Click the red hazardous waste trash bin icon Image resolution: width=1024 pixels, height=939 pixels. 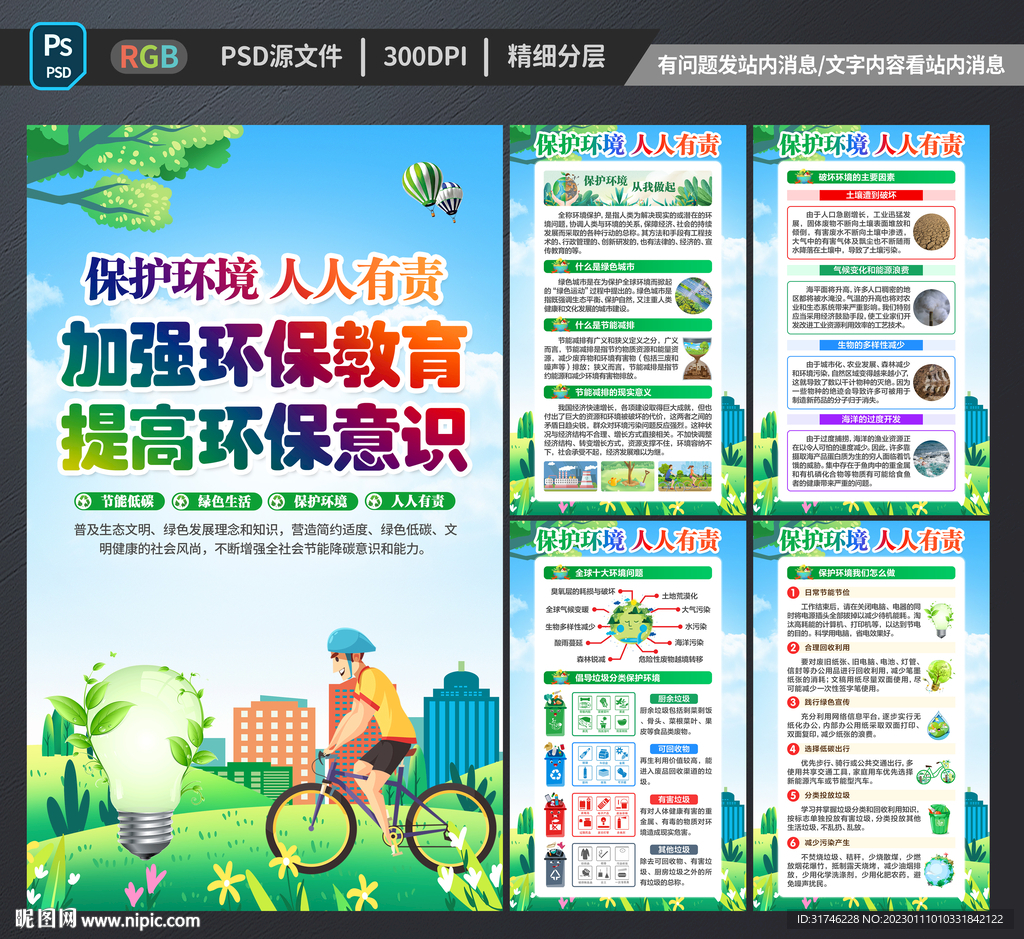(555, 814)
